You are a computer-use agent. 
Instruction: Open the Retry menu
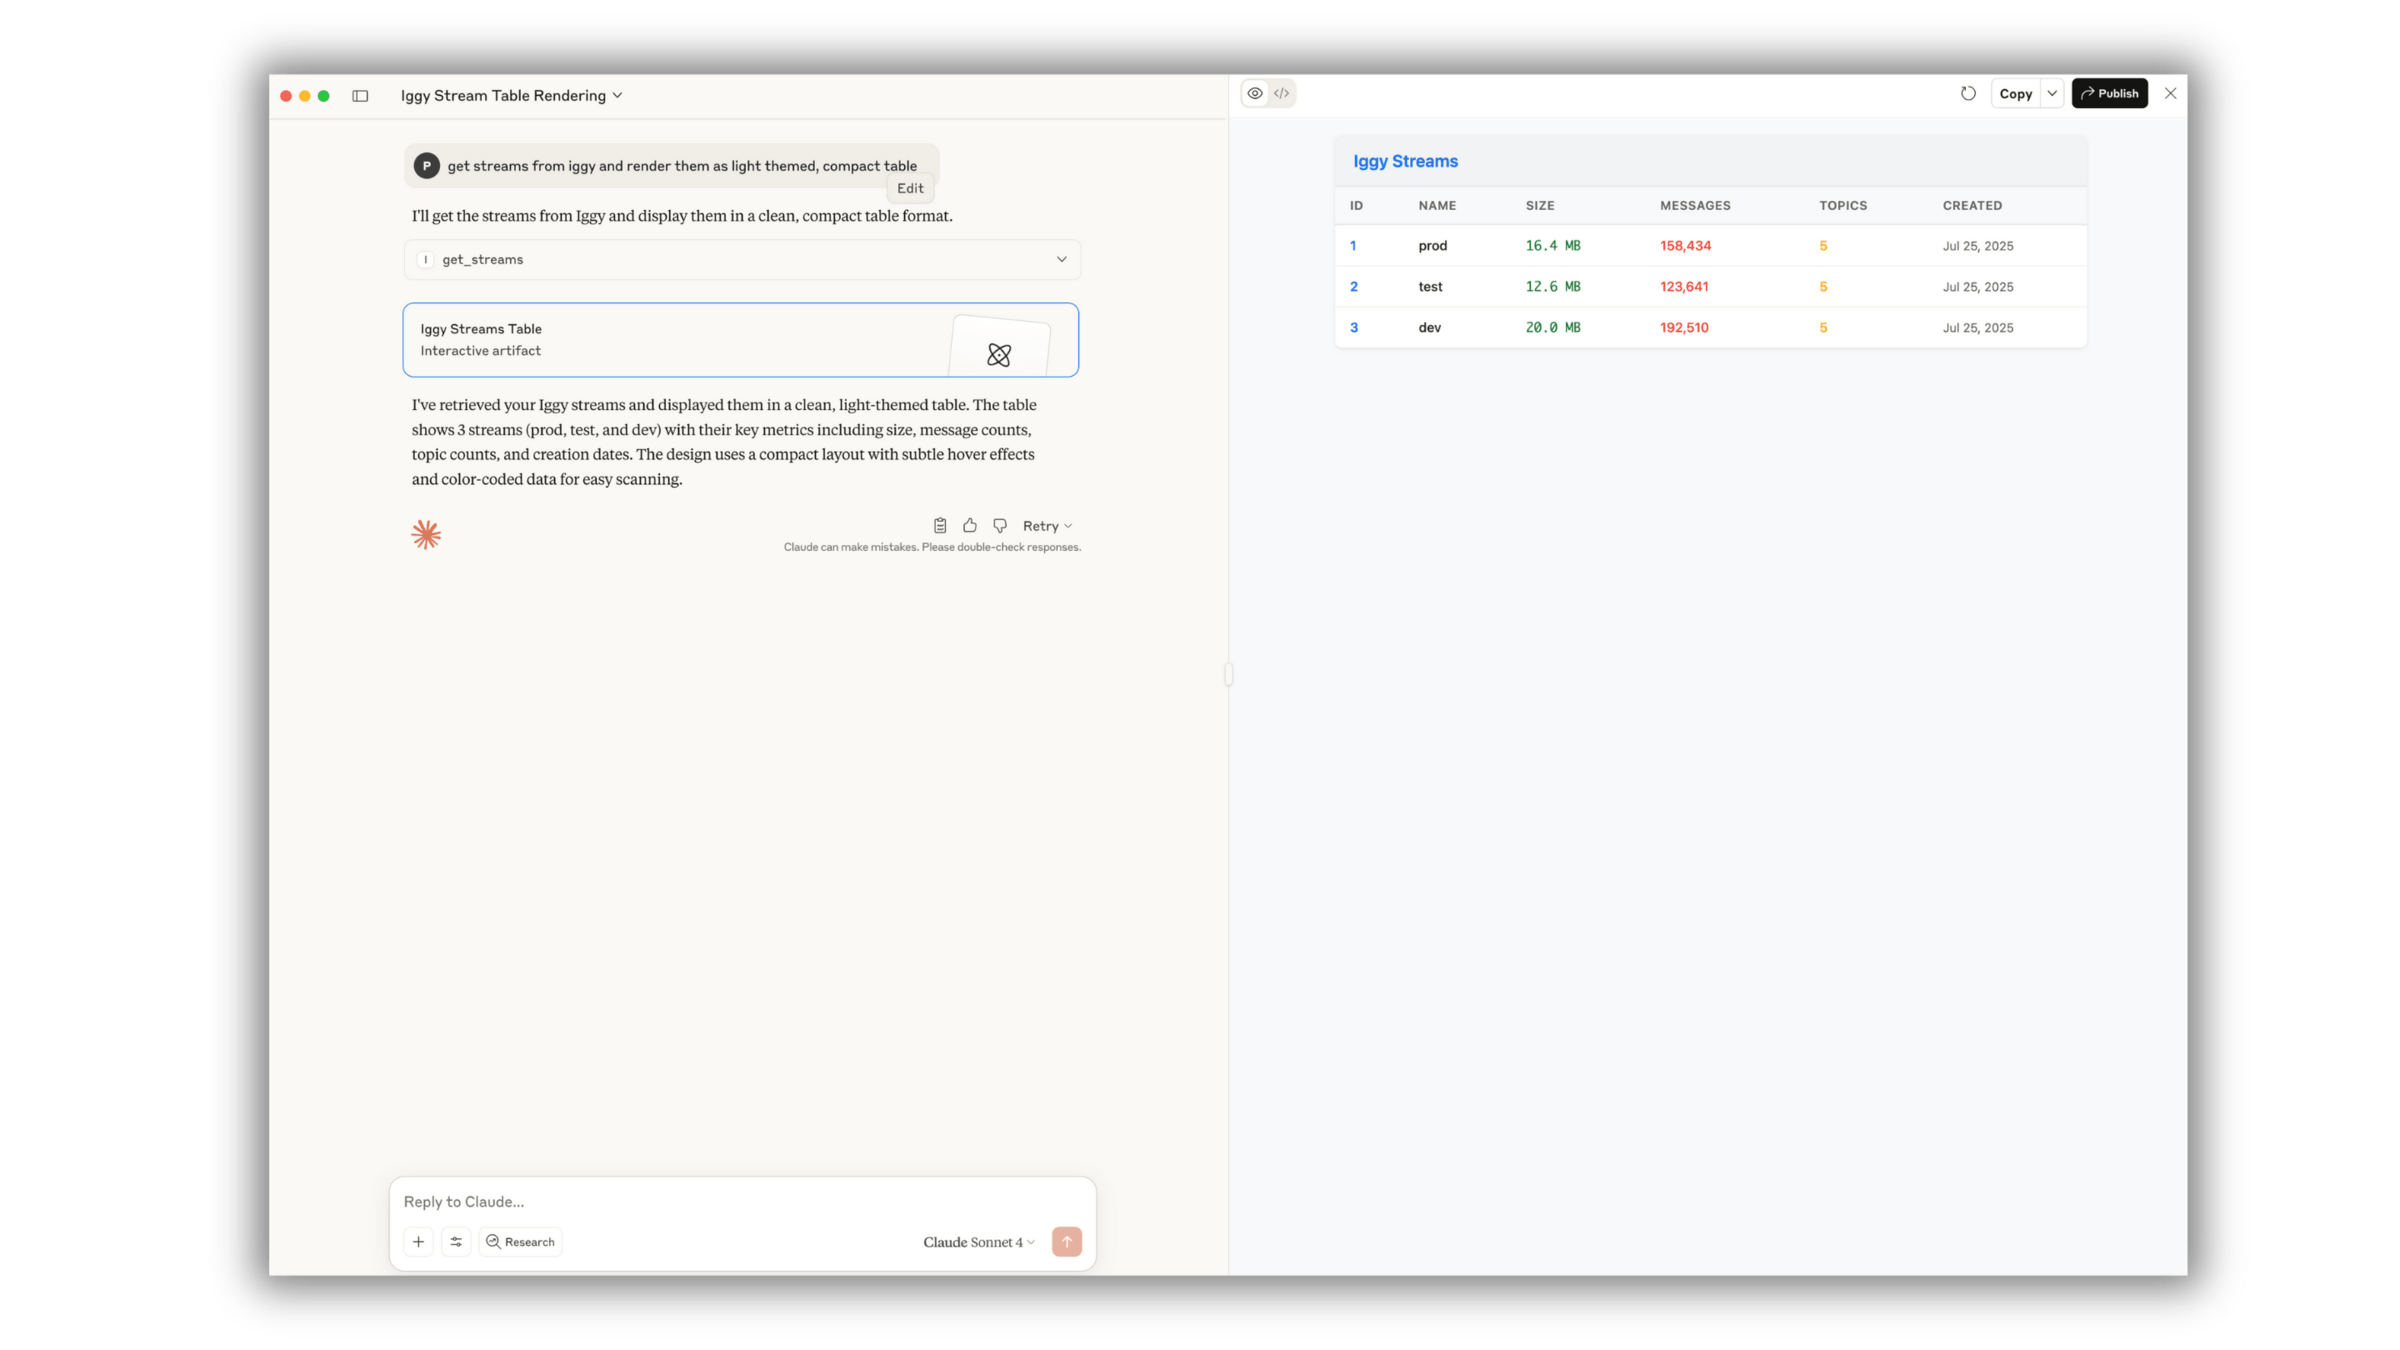point(1046,526)
